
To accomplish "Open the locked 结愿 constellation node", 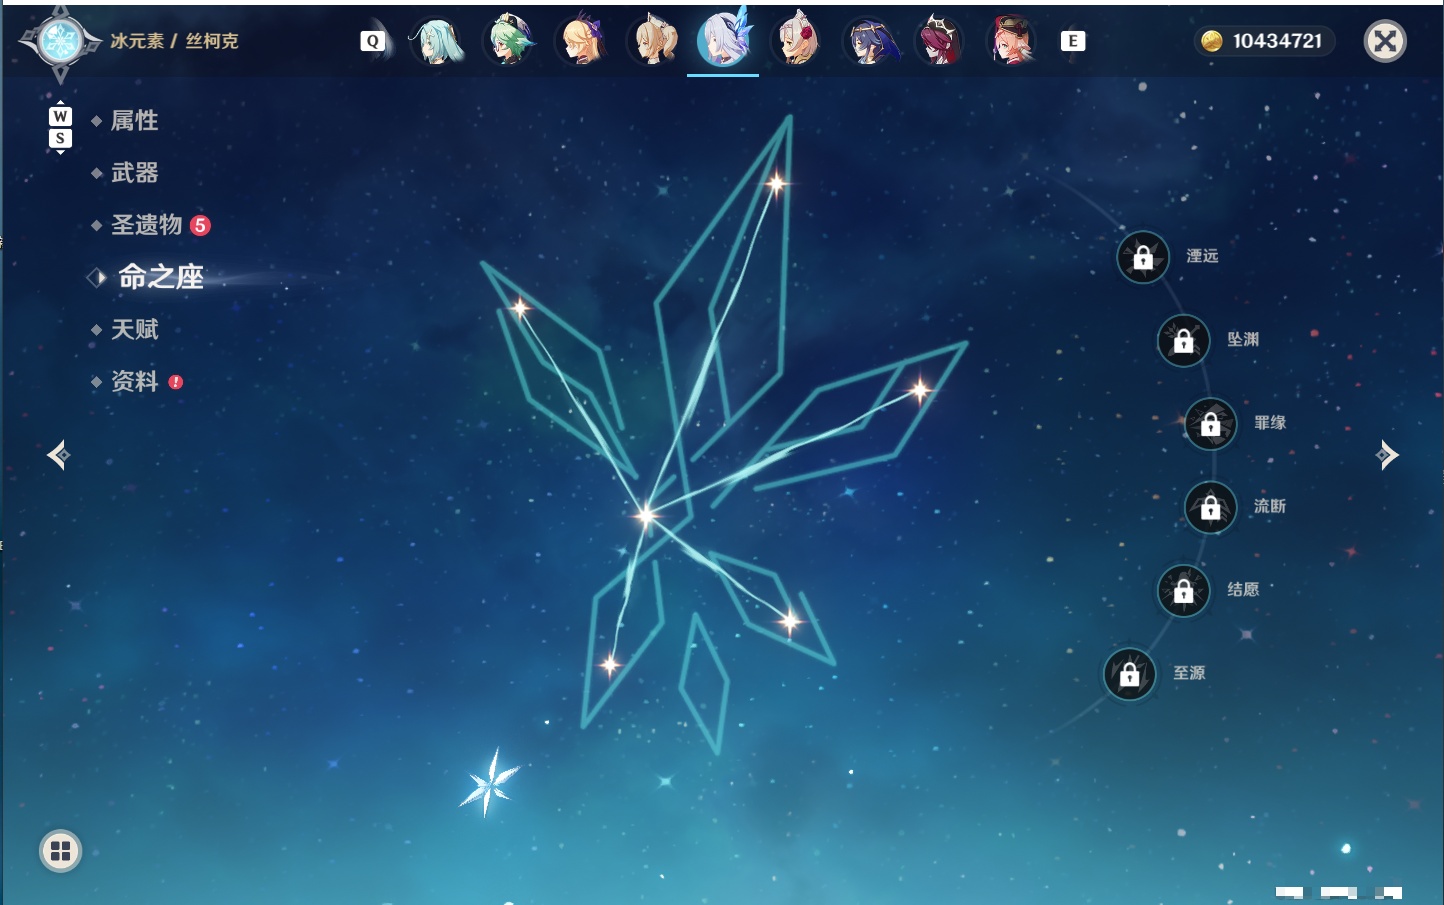I will 1183,590.
